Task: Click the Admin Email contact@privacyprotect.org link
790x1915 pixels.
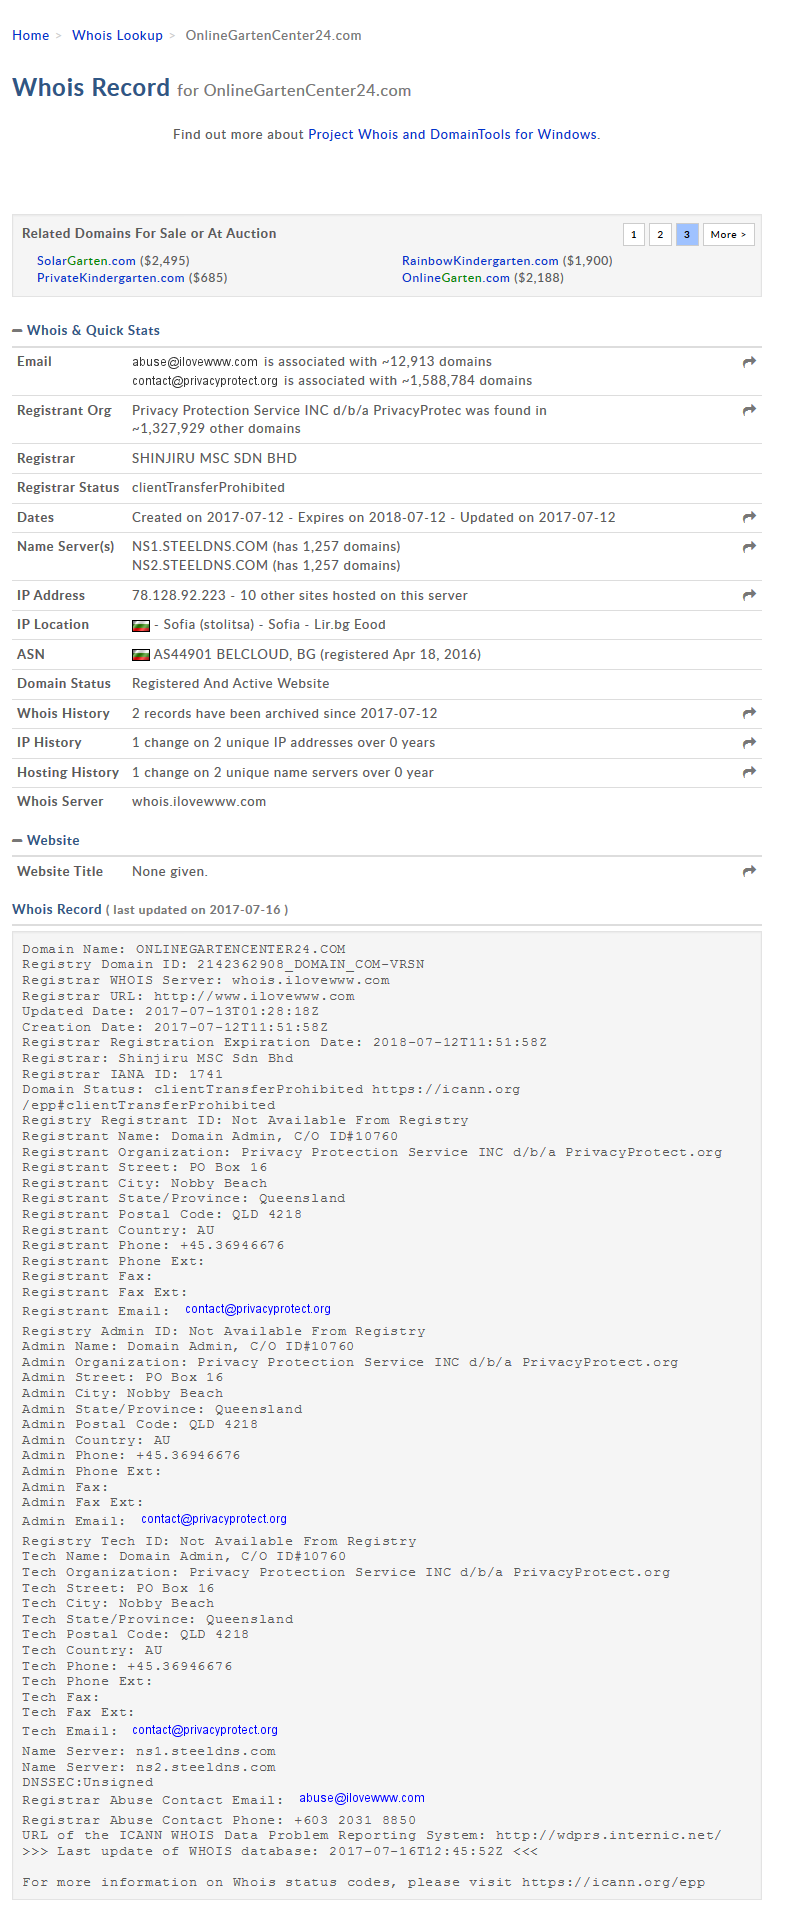Action: (x=214, y=1519)
